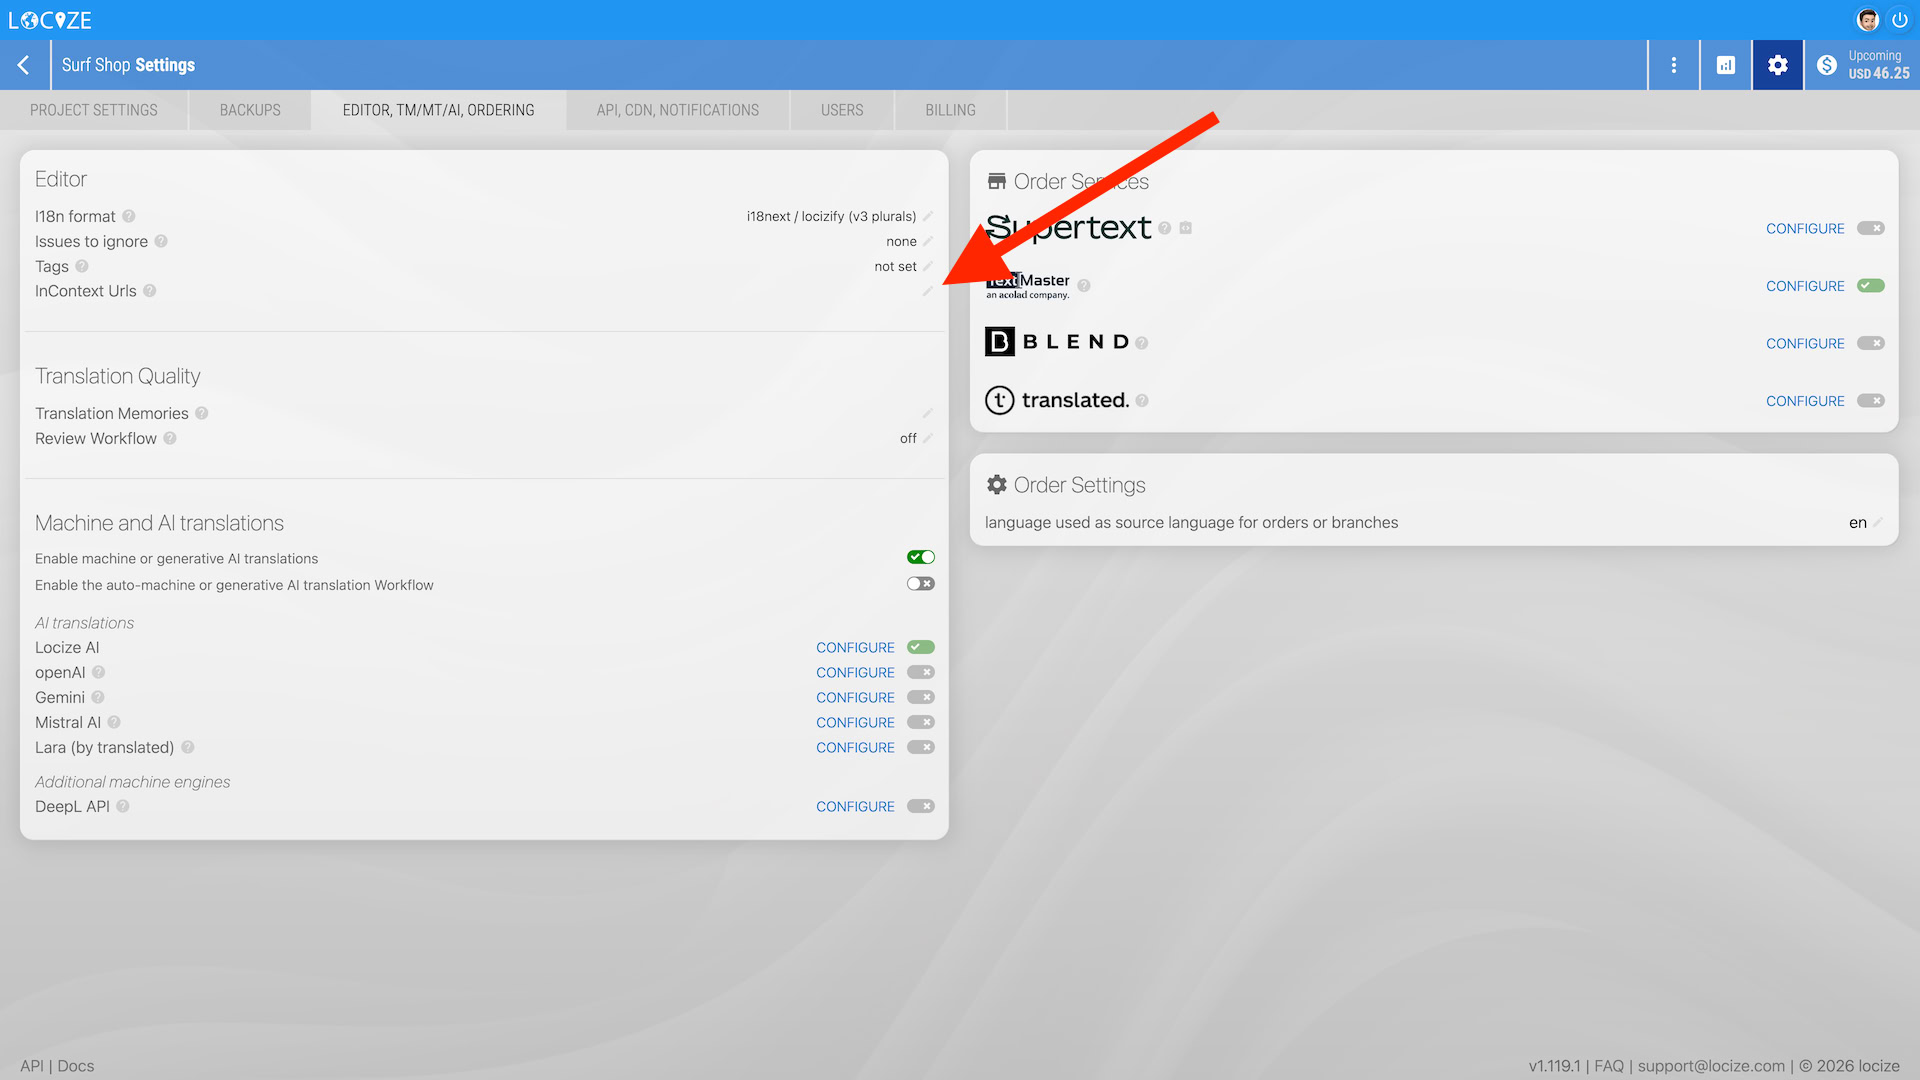Click the help icon beside DeepL API
The width and height of the screenshot is (1920, 1080).
(123, 807)
